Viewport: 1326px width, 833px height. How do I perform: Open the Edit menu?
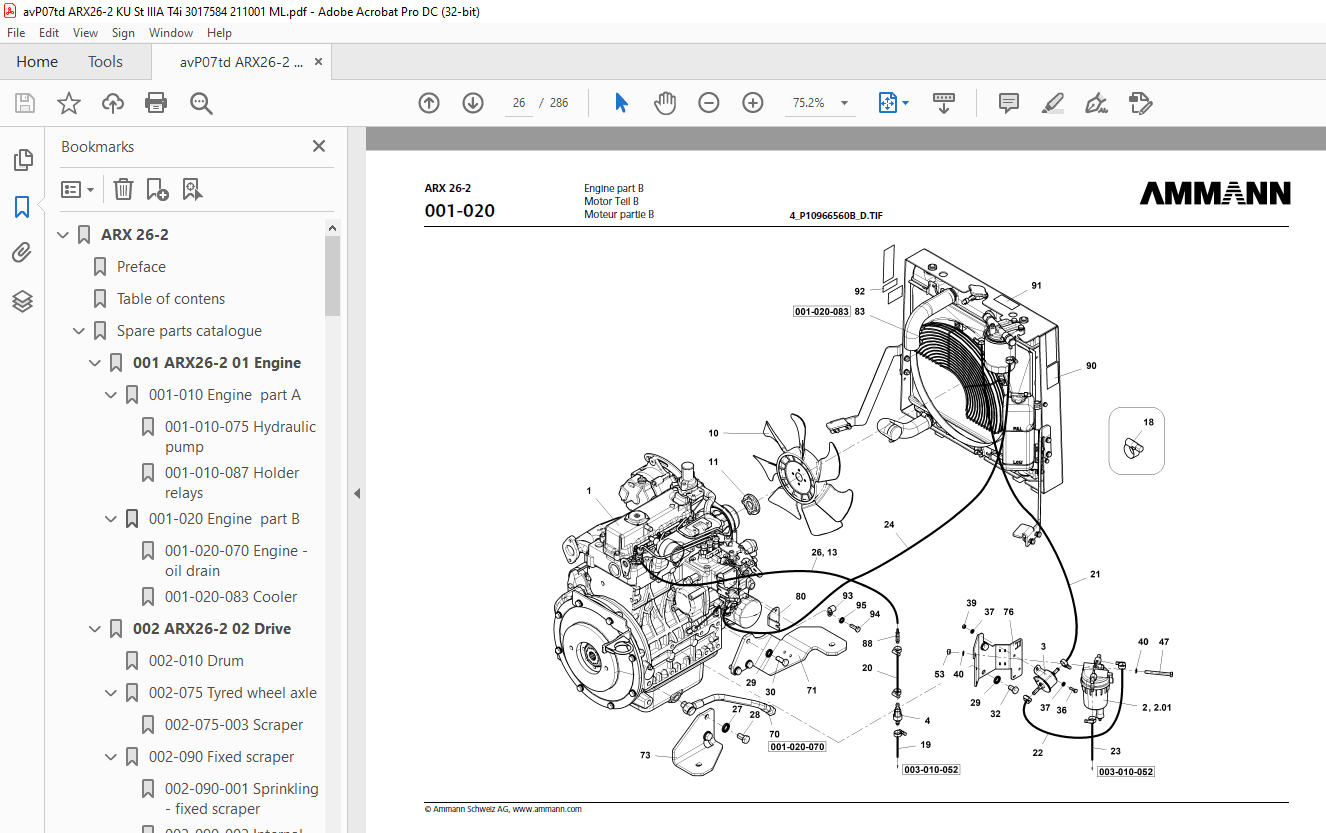point(49,32)
